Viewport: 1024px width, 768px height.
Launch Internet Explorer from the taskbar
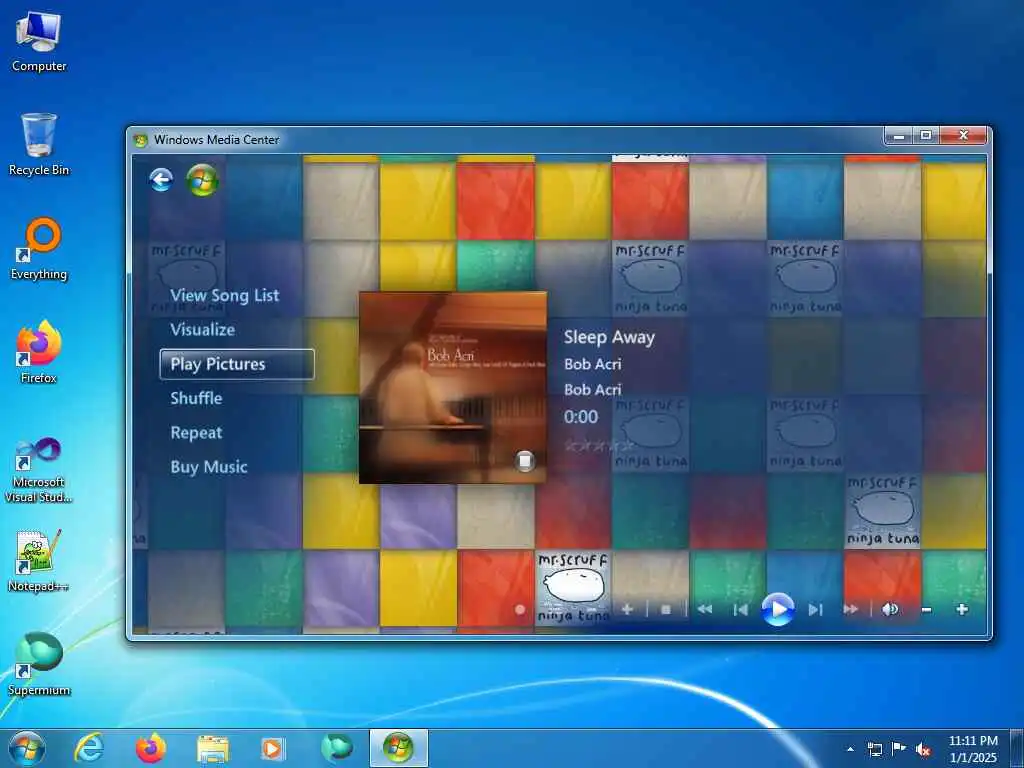(x=88, y=748)
